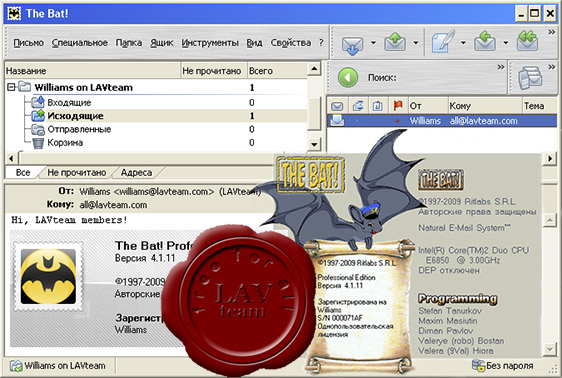Switch to the Адреса tab
The width and height of the screenshot is (562, 378).
(136, 173)
